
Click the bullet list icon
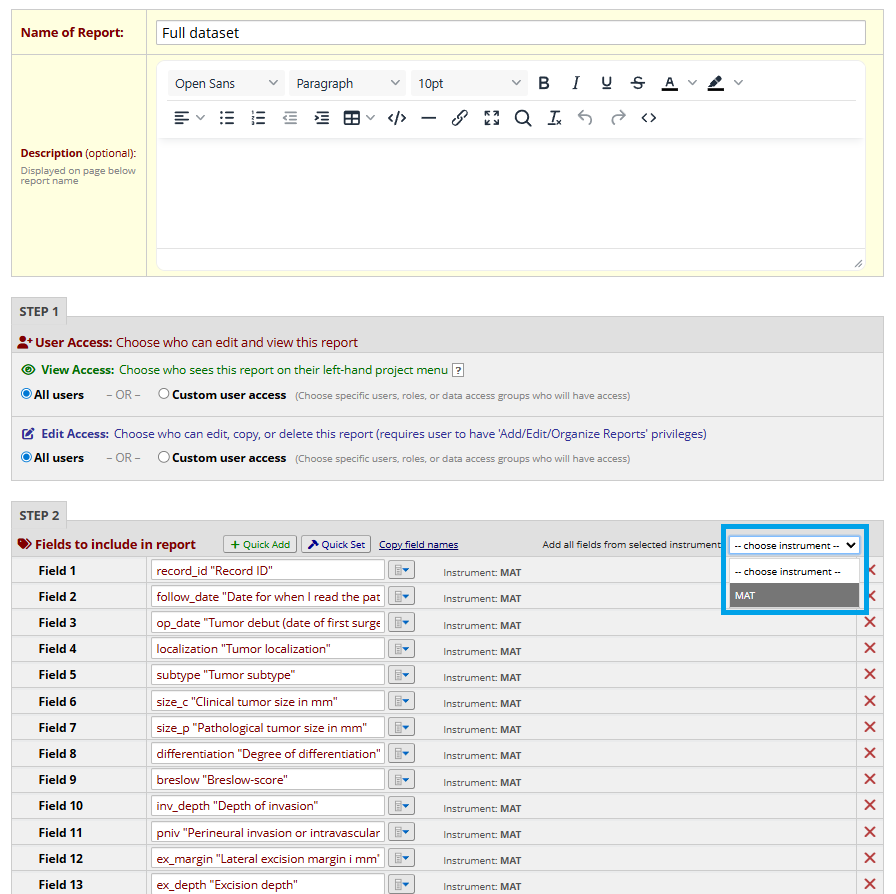point(227,118)
